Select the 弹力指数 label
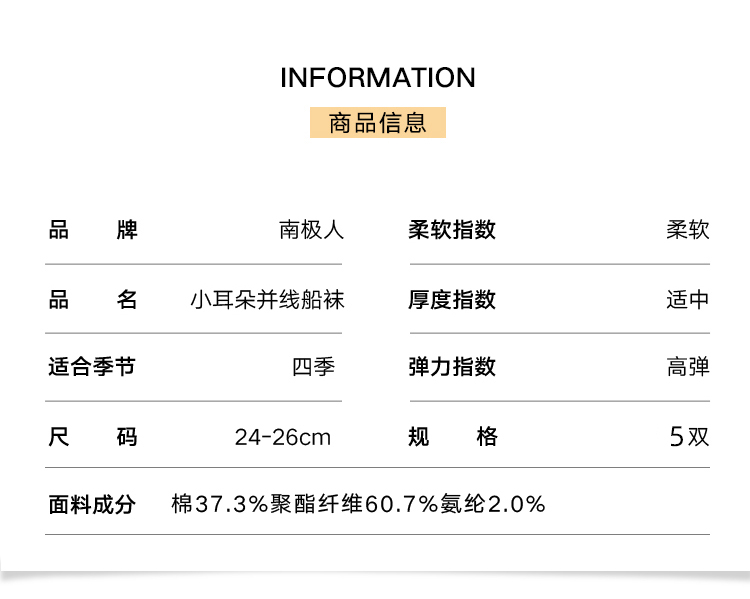 pyautogui.click(x=452, y=367)
